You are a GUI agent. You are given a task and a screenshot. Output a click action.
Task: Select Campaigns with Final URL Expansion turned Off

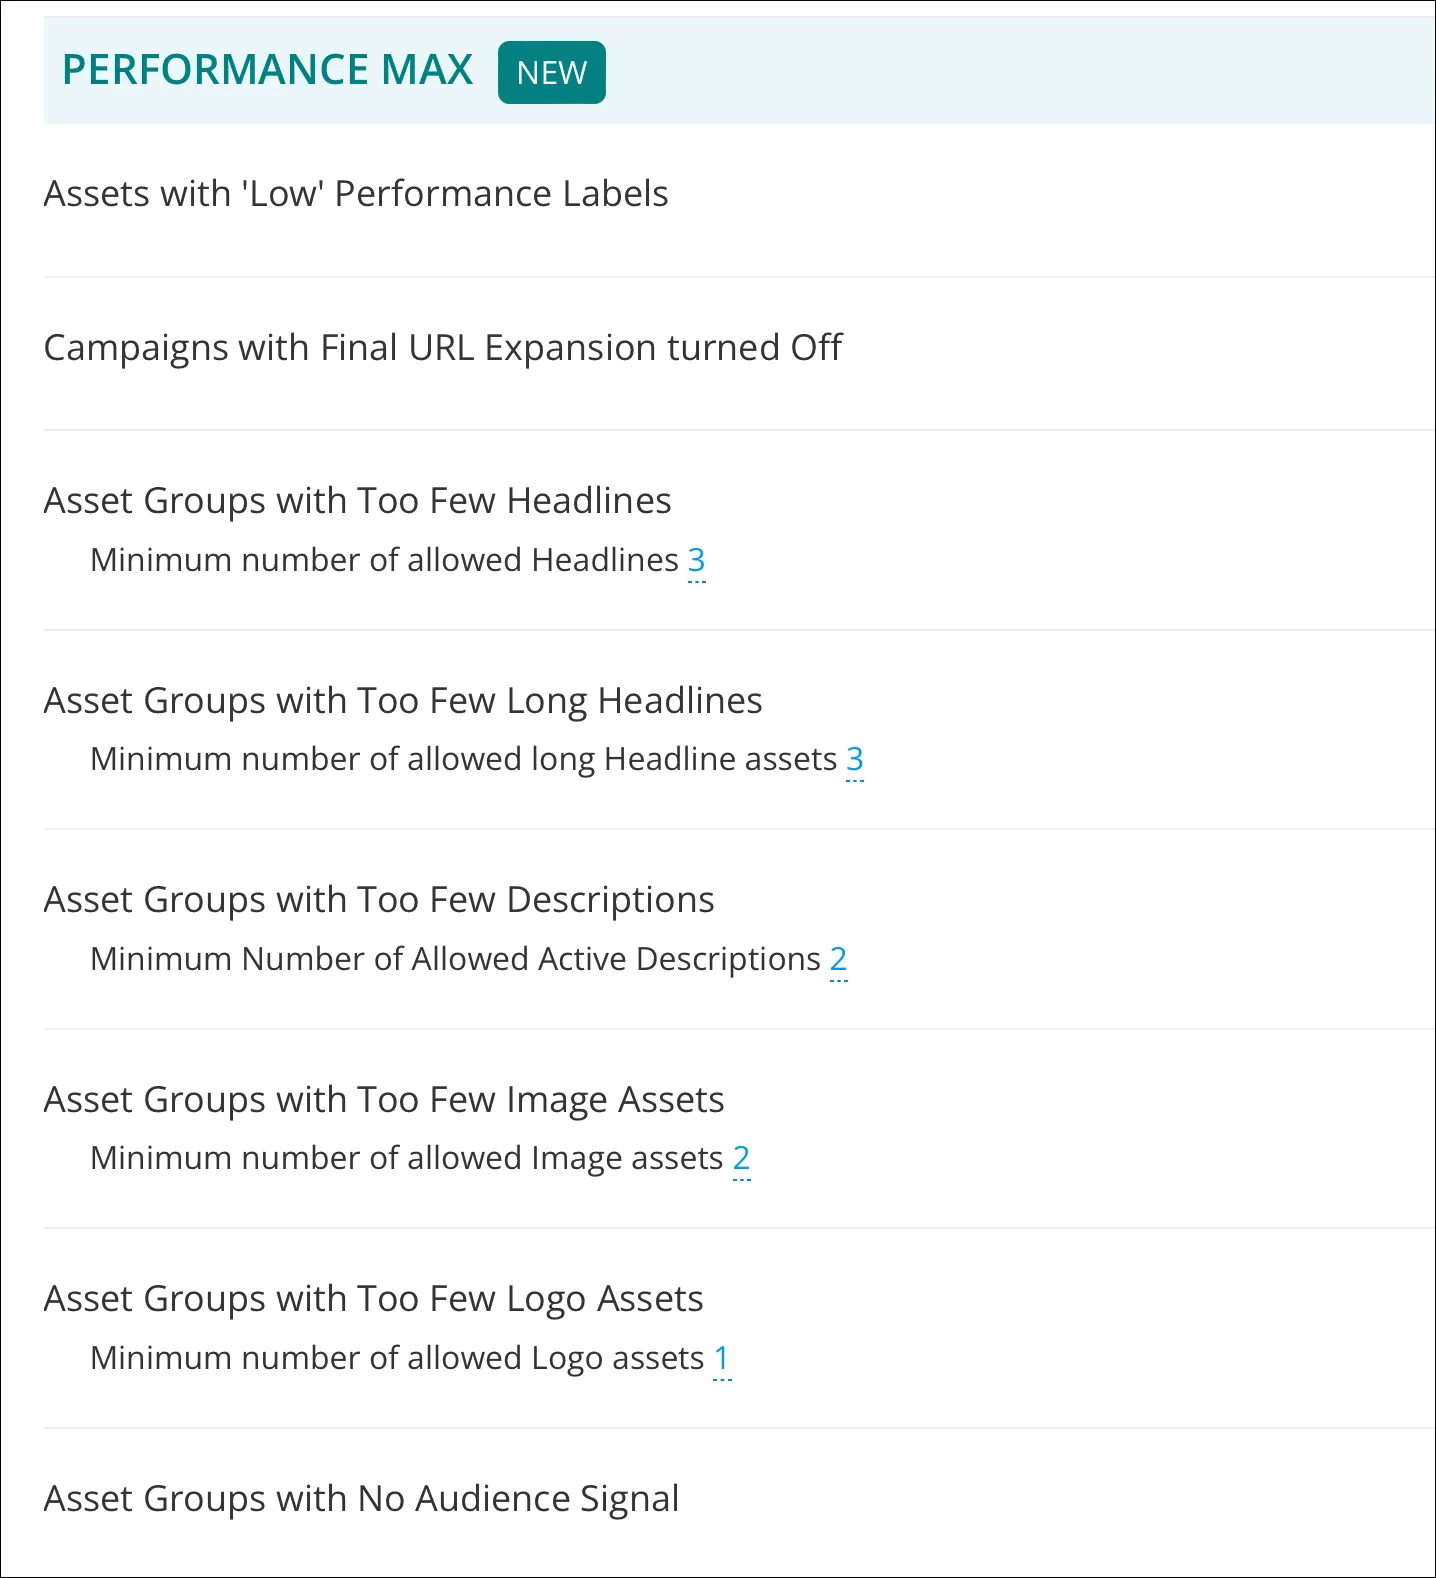443,348
